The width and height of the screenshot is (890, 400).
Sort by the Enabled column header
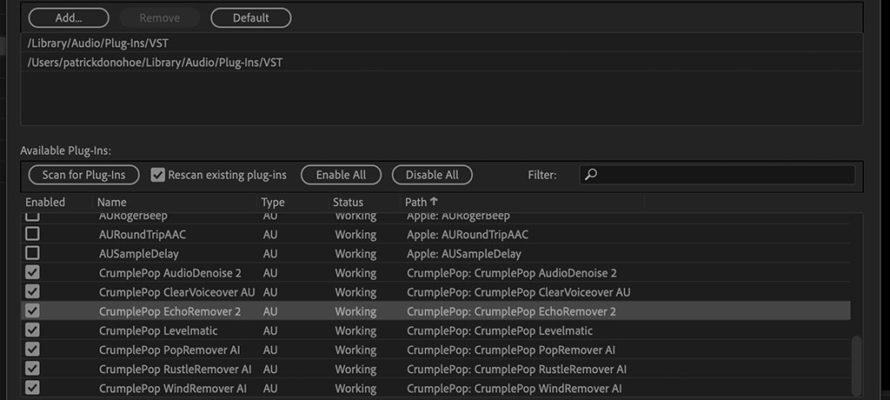(x=45, y=202)
